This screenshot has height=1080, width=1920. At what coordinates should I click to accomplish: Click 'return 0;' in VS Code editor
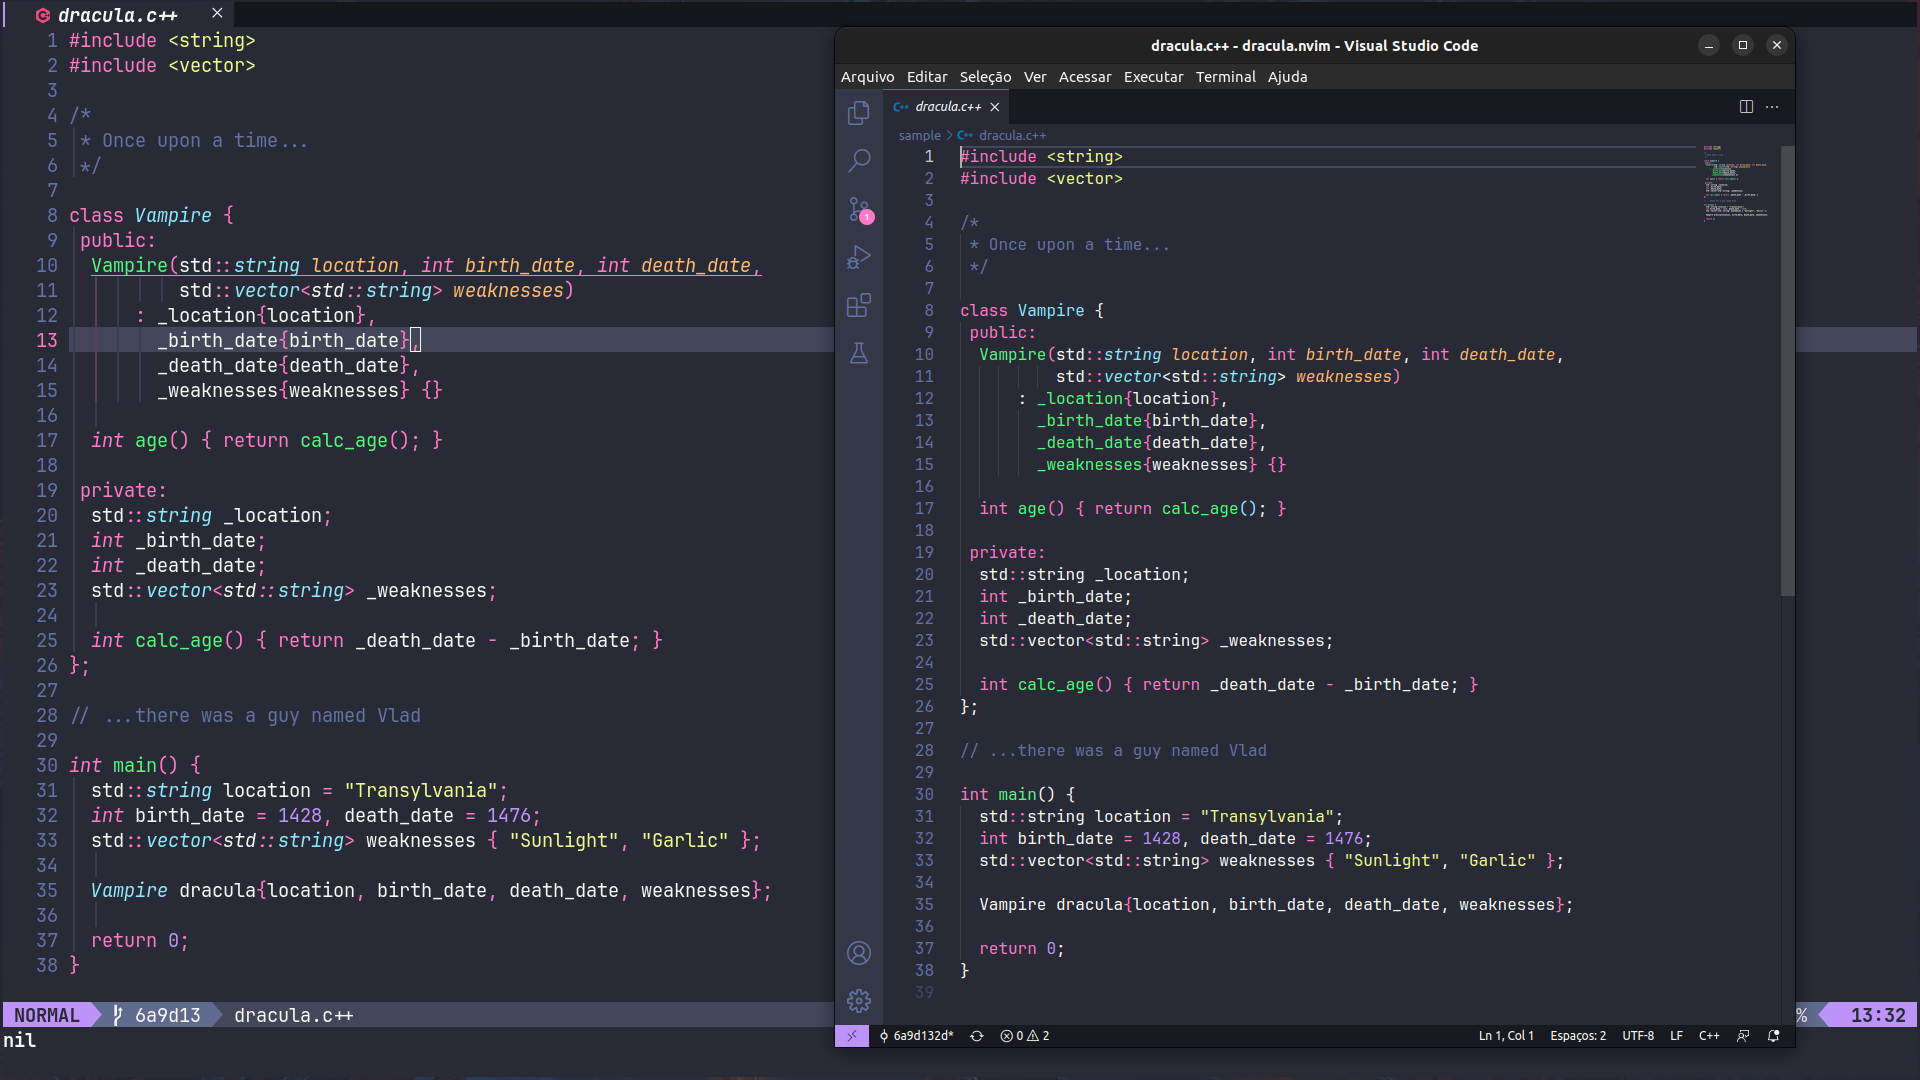(x=1022, y=949)
